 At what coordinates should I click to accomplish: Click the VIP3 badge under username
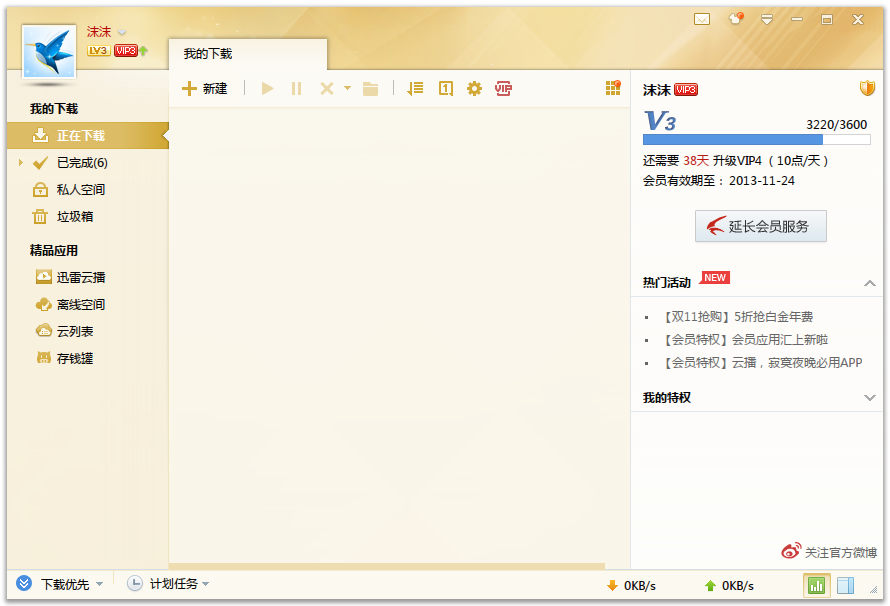pos(125,50)
